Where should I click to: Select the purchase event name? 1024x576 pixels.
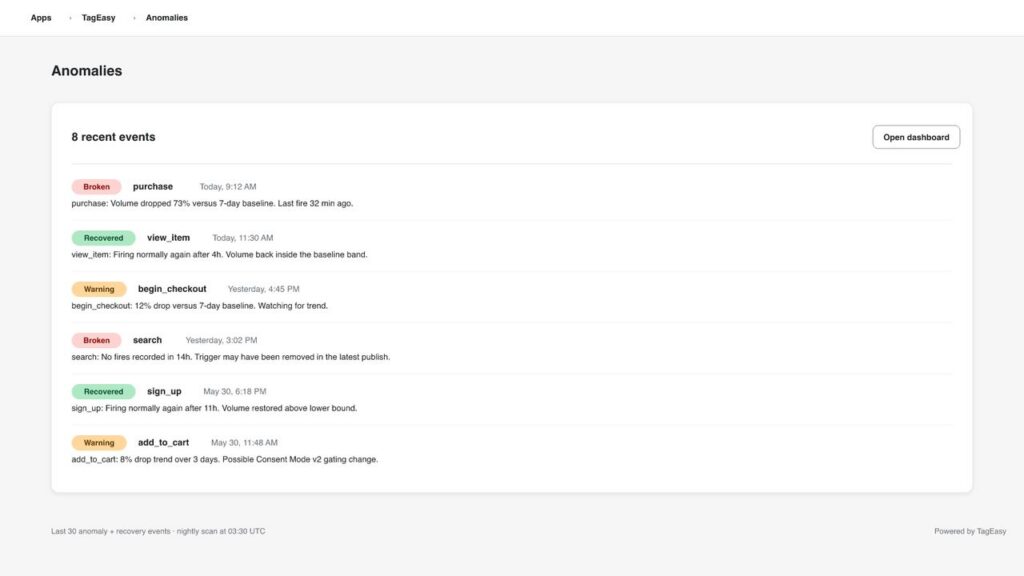(153, 187)
